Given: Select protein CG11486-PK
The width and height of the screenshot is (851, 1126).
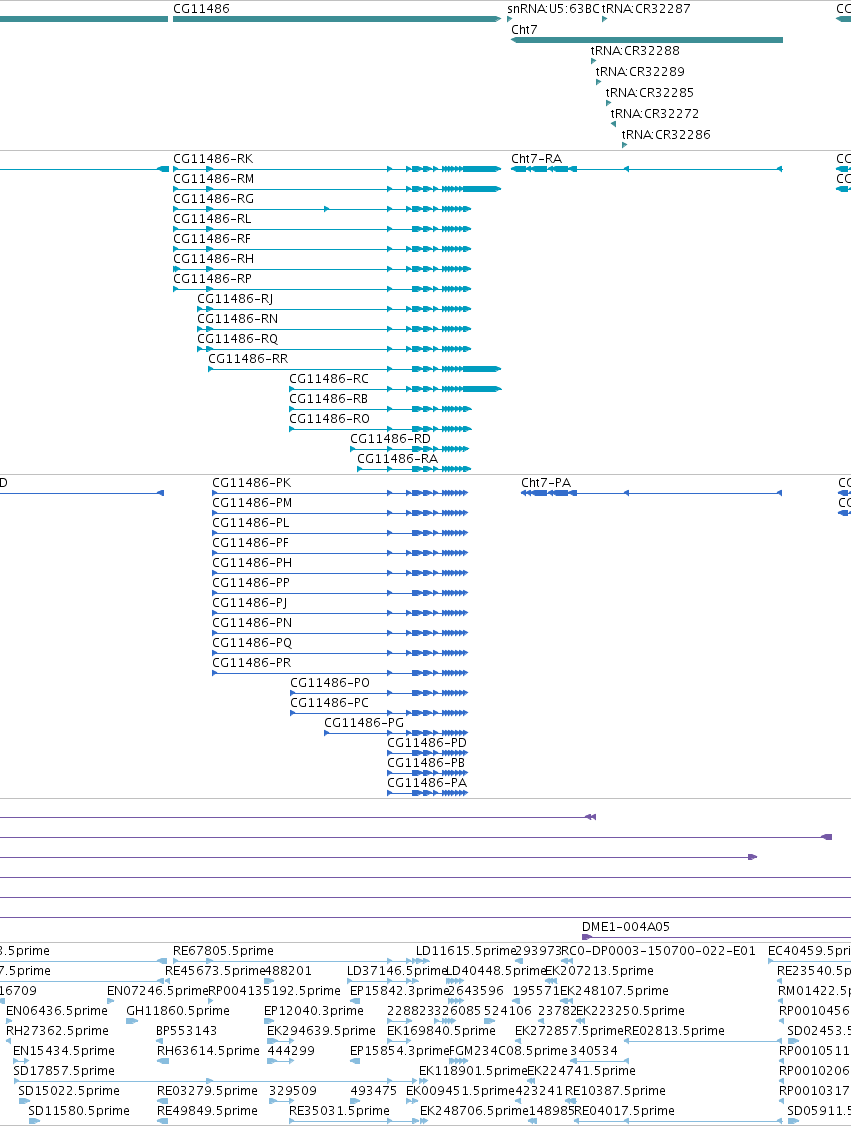Looking at the screenshot, I should click(251, 483).
